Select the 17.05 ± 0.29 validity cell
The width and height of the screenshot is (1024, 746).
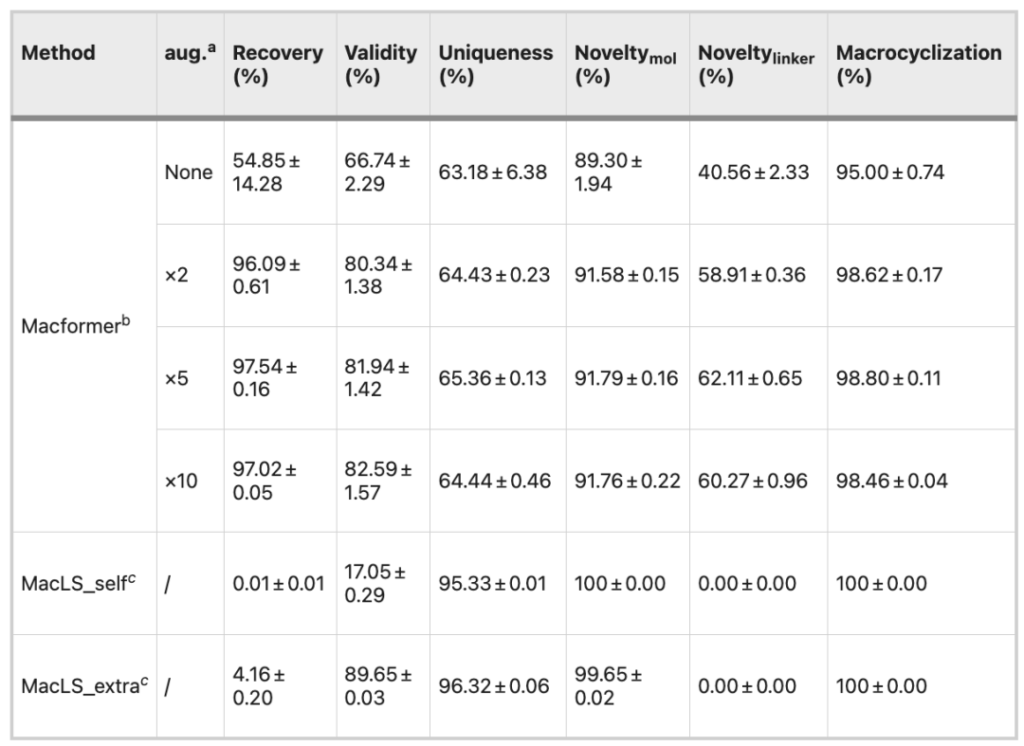375,583
